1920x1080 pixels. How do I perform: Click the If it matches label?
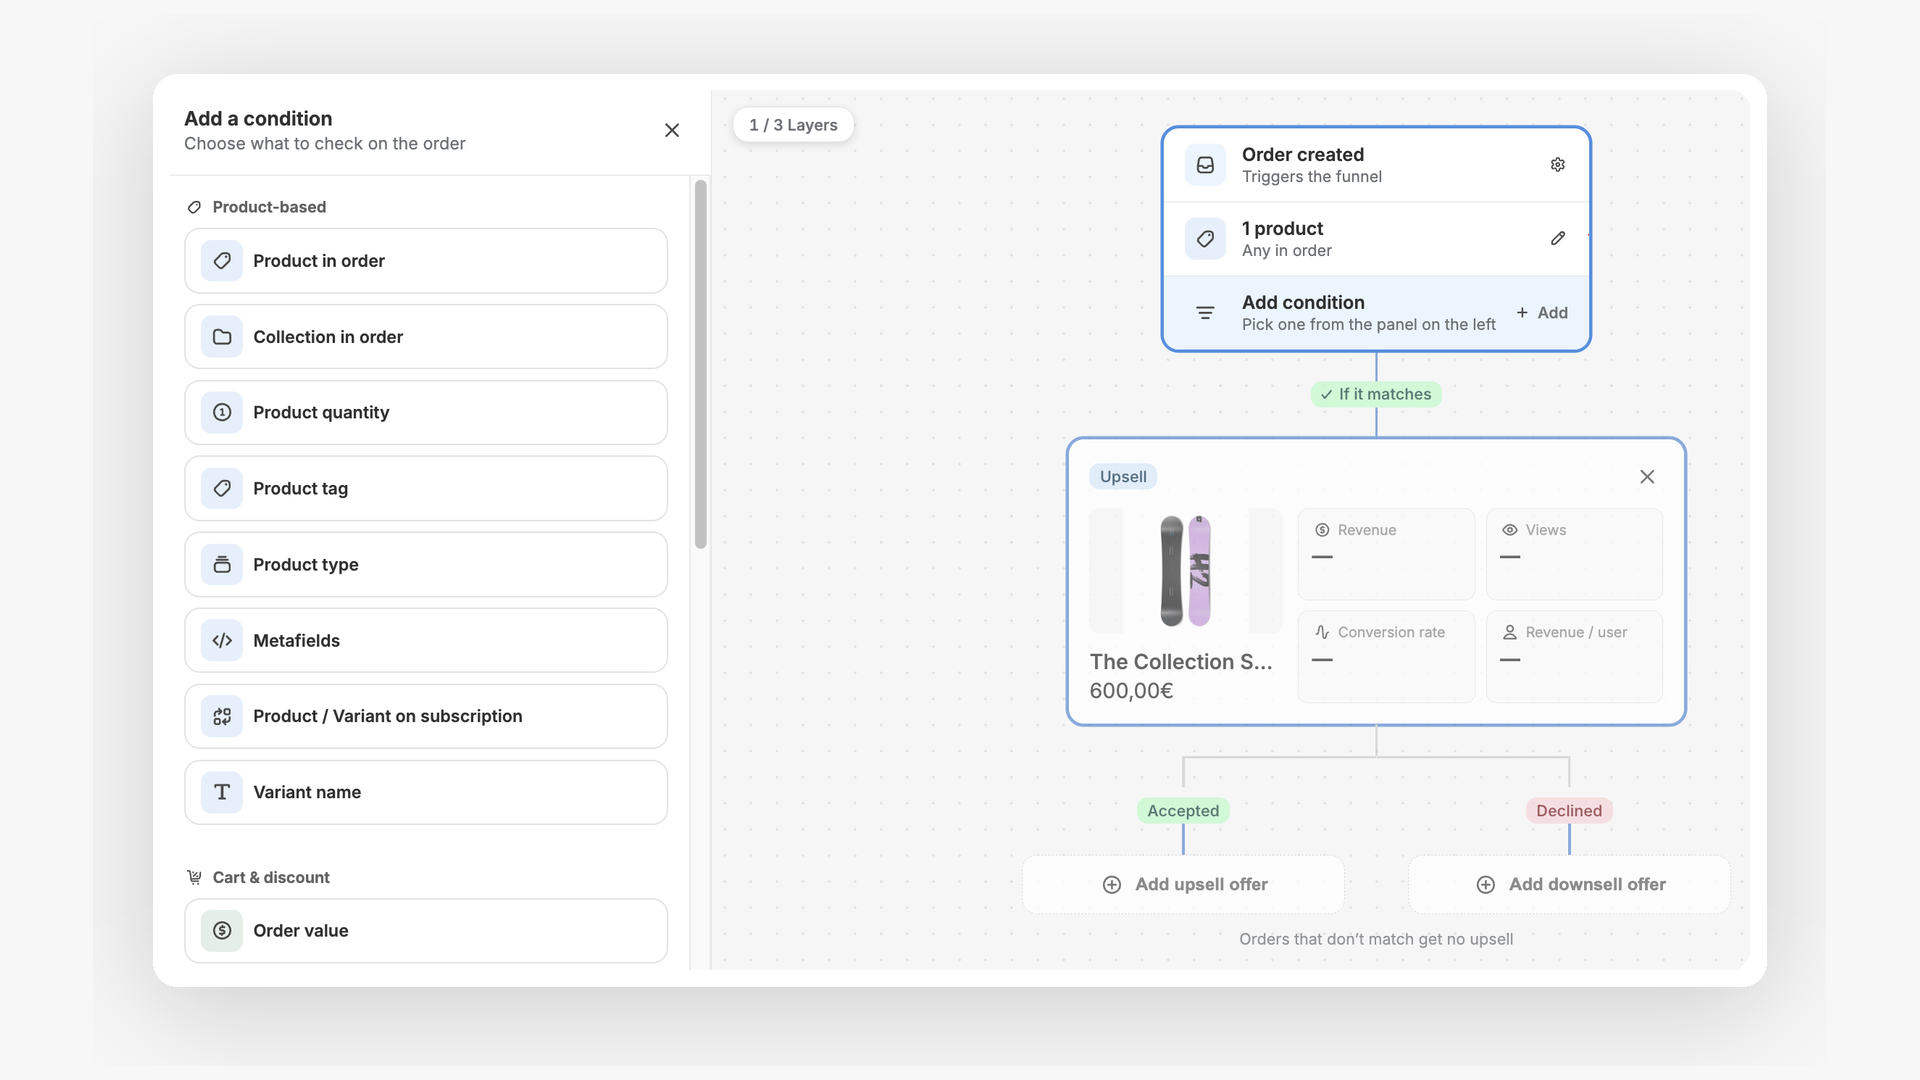click(1376, 394)
